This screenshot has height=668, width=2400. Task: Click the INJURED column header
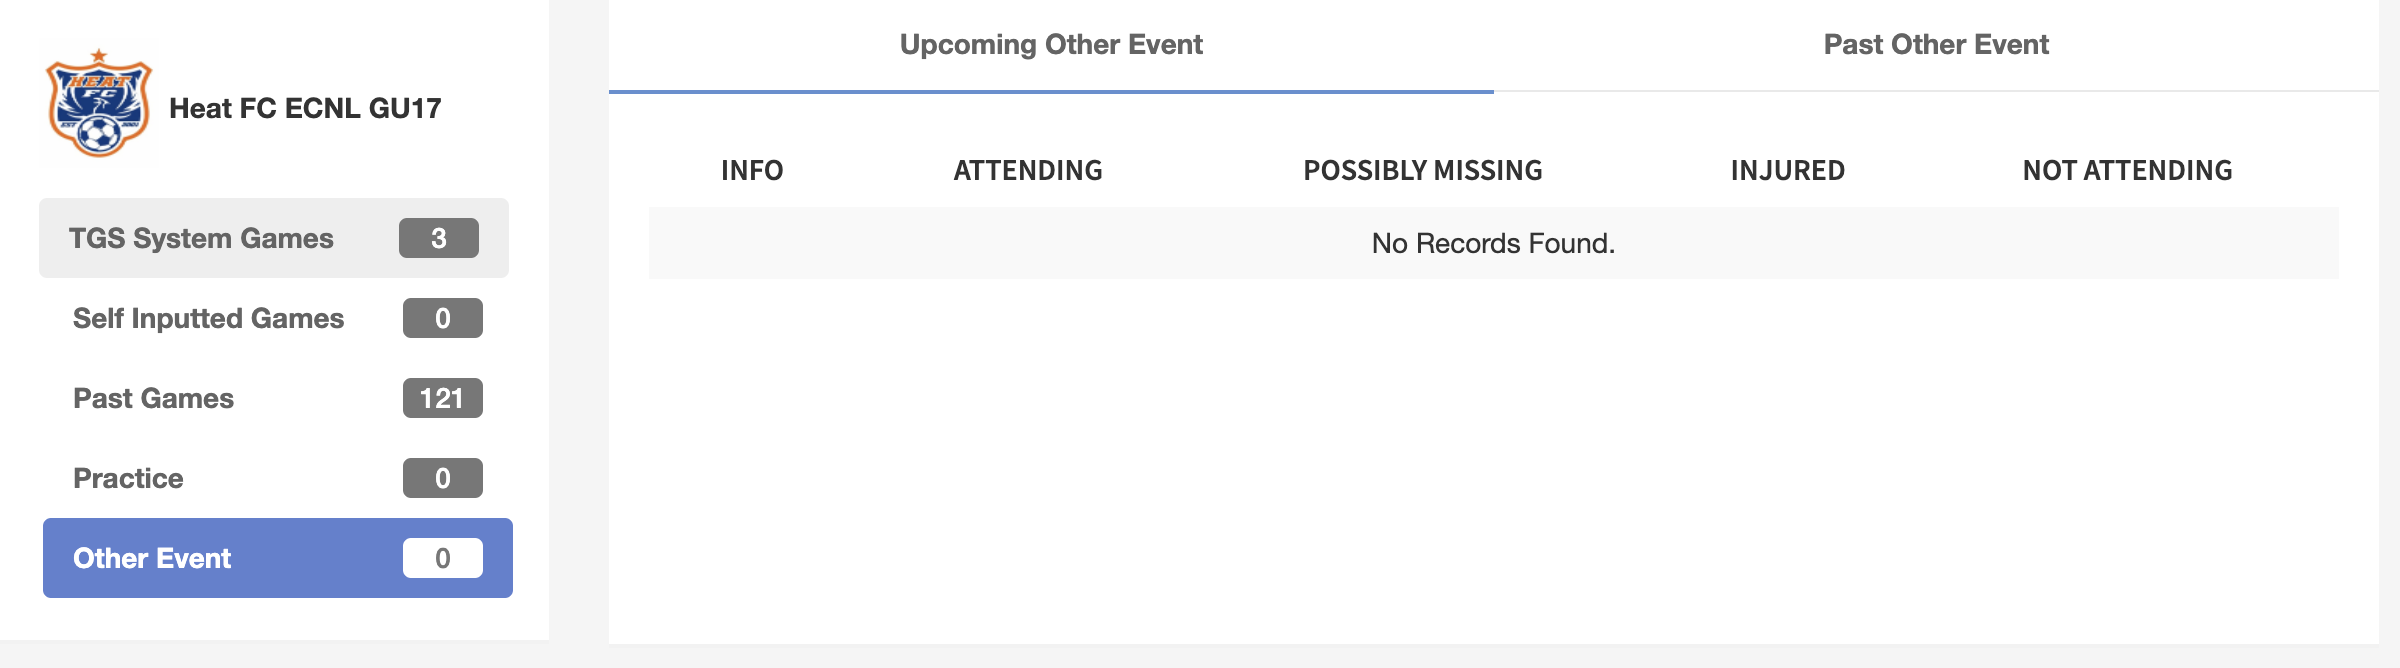point(1788,171)
